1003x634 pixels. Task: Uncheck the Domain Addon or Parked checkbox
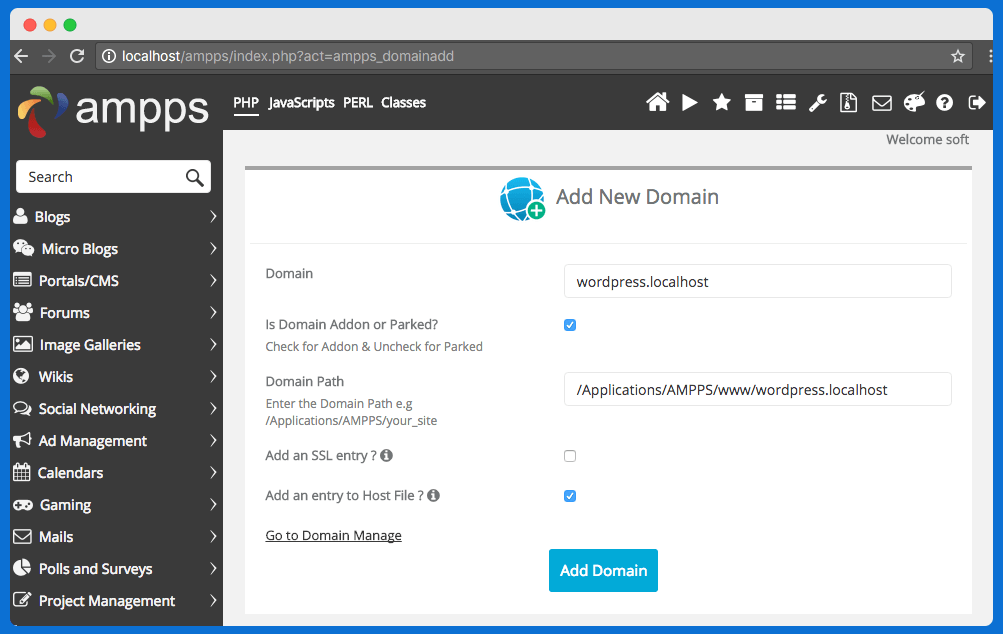pyautogui.click(x=570, y=325)
